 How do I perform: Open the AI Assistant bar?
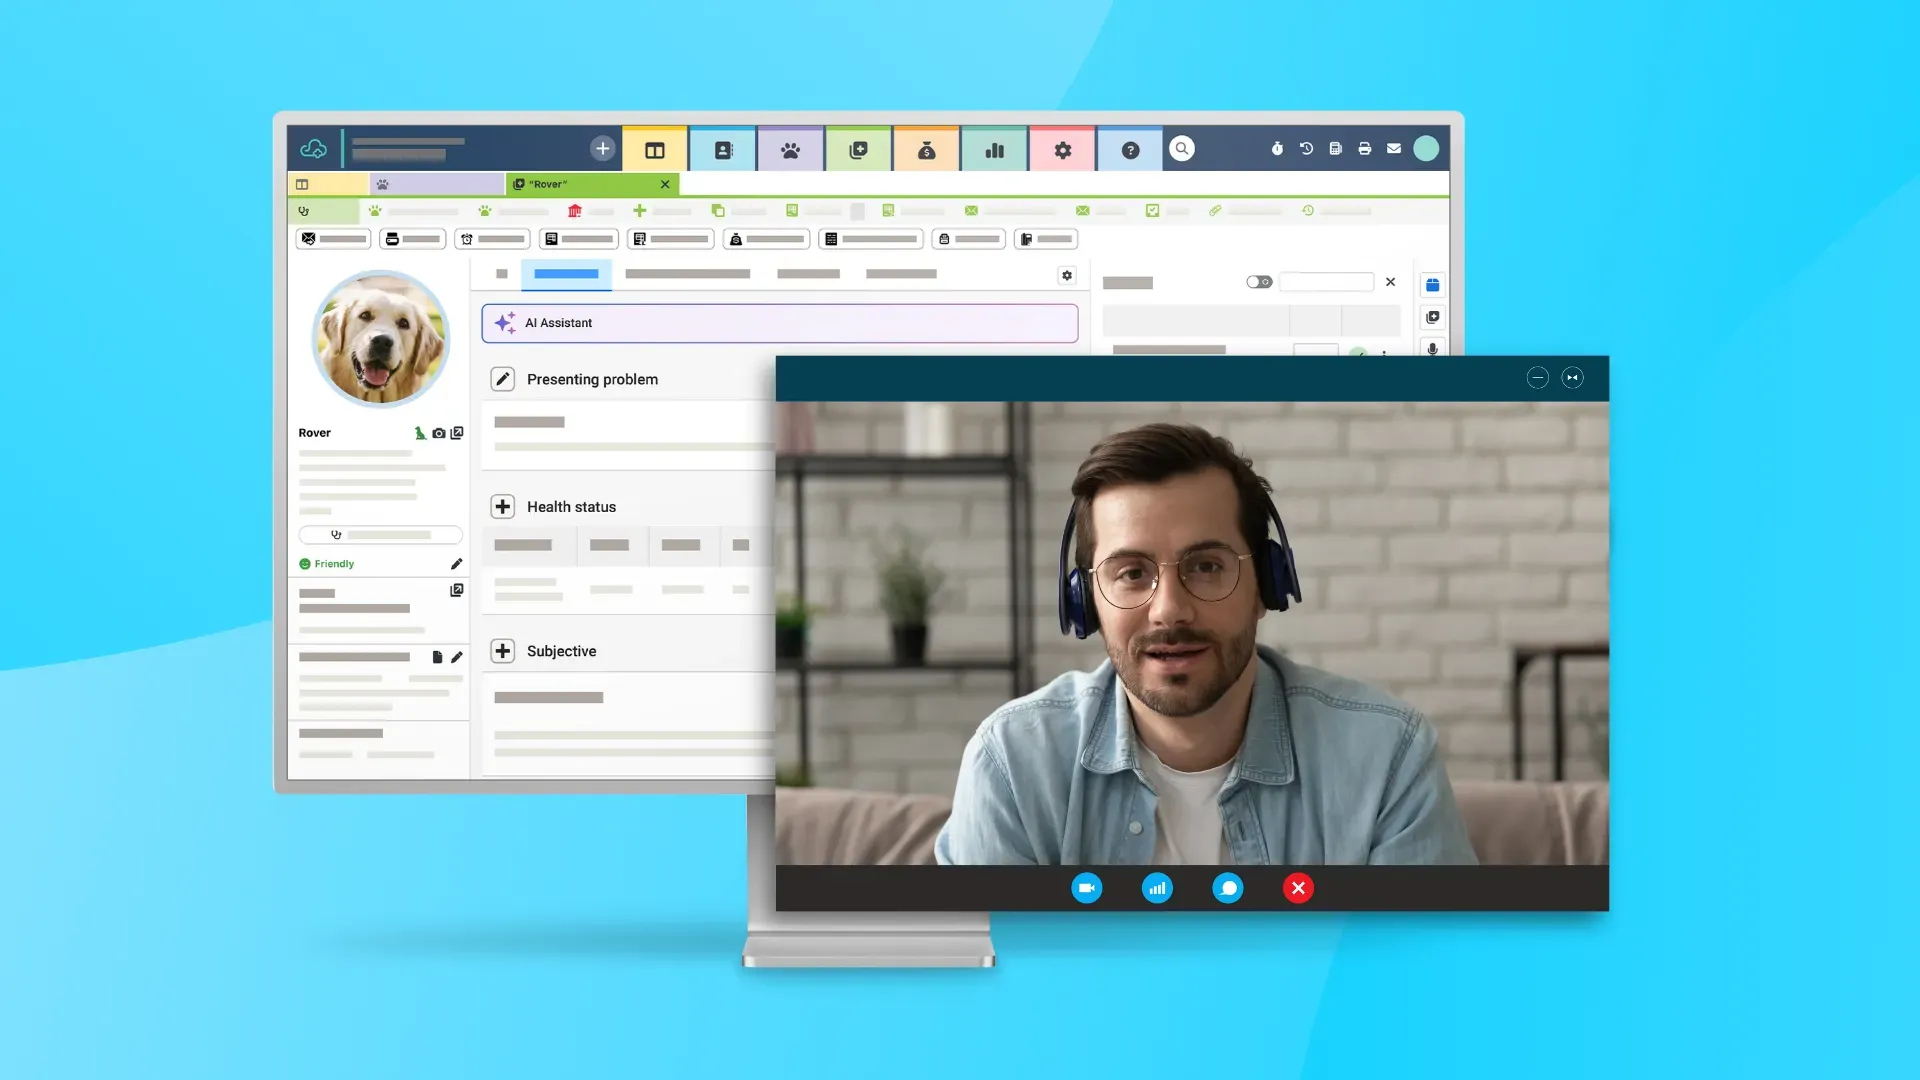coord(780,323)
